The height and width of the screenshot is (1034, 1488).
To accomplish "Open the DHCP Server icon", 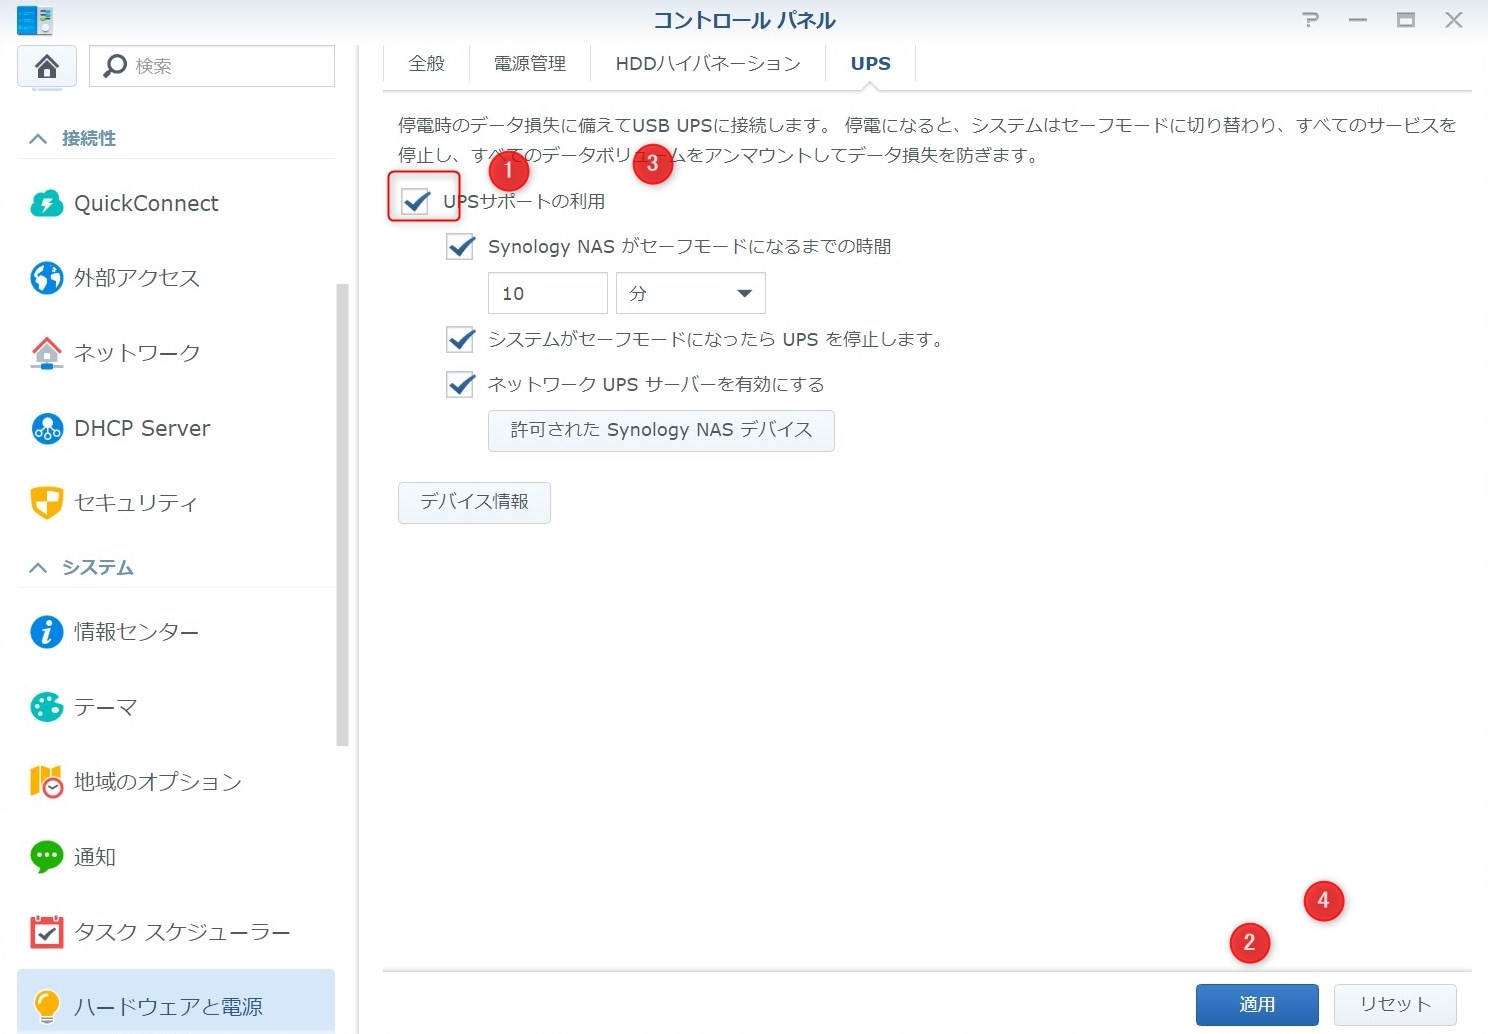I will point(46,428).
